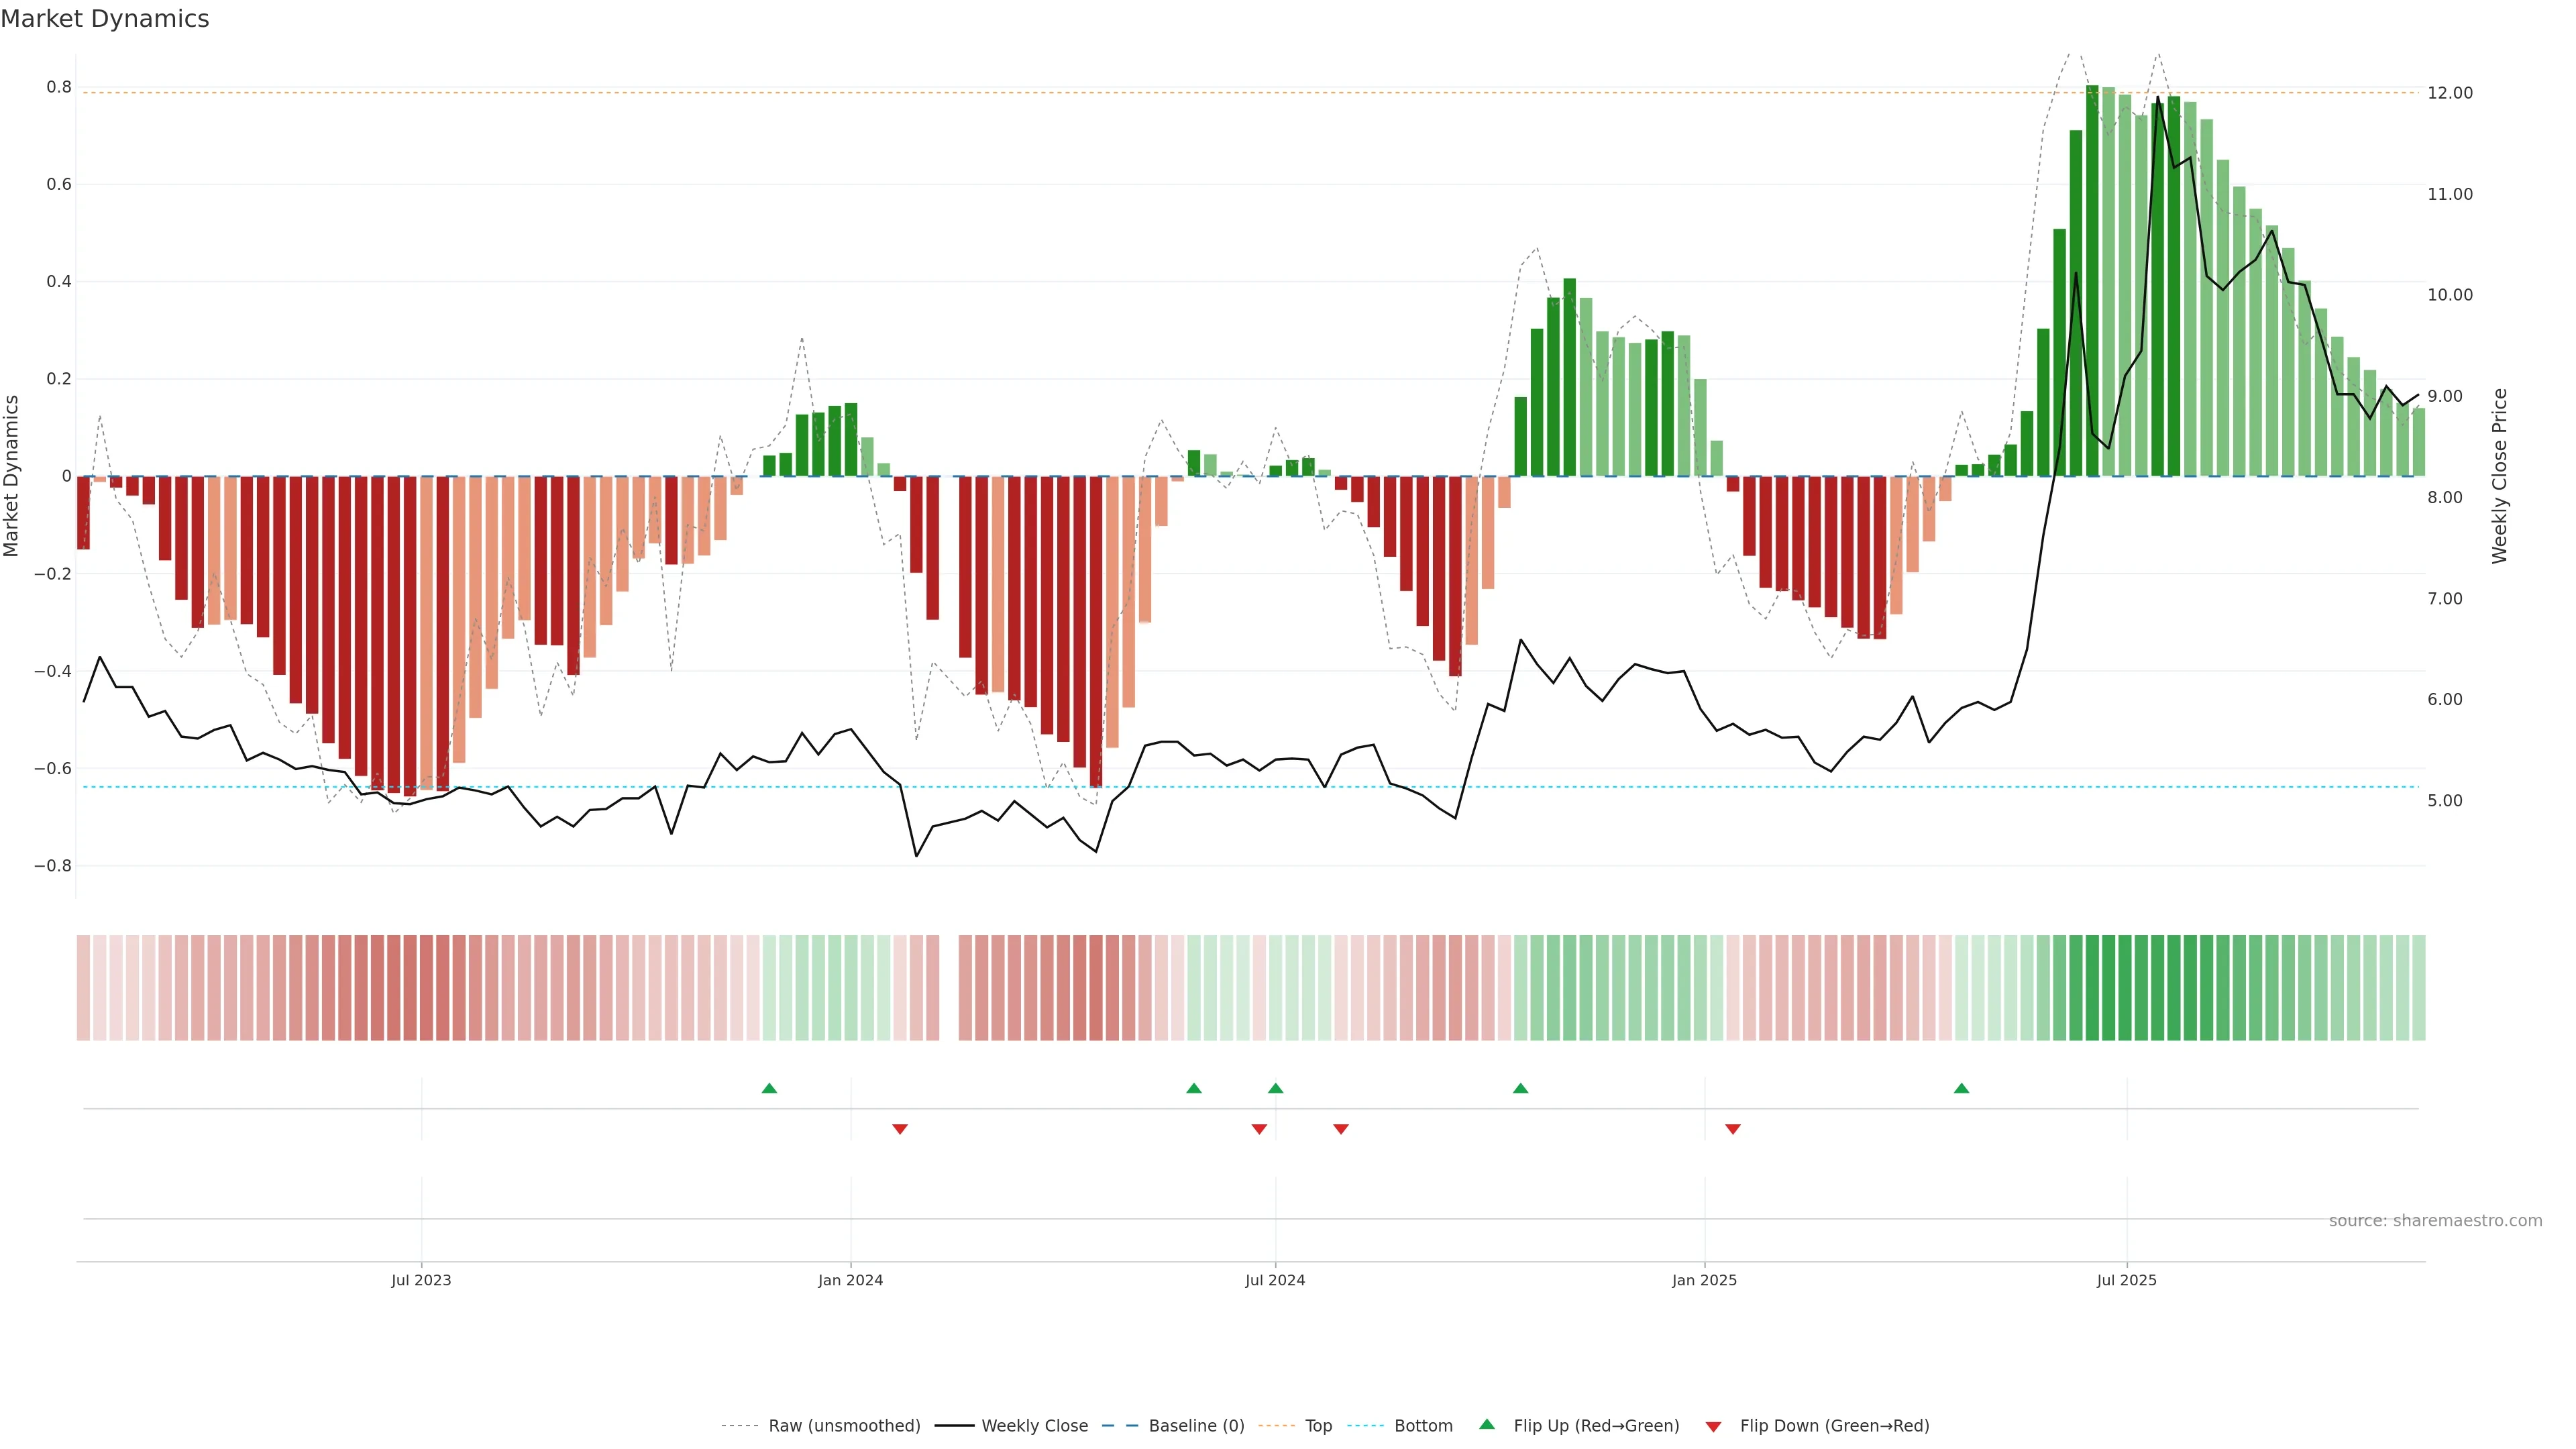Click the first green flip-up triangle marker
This screenshot has width=2576, height=1449.
click(x=769, y=1088)
